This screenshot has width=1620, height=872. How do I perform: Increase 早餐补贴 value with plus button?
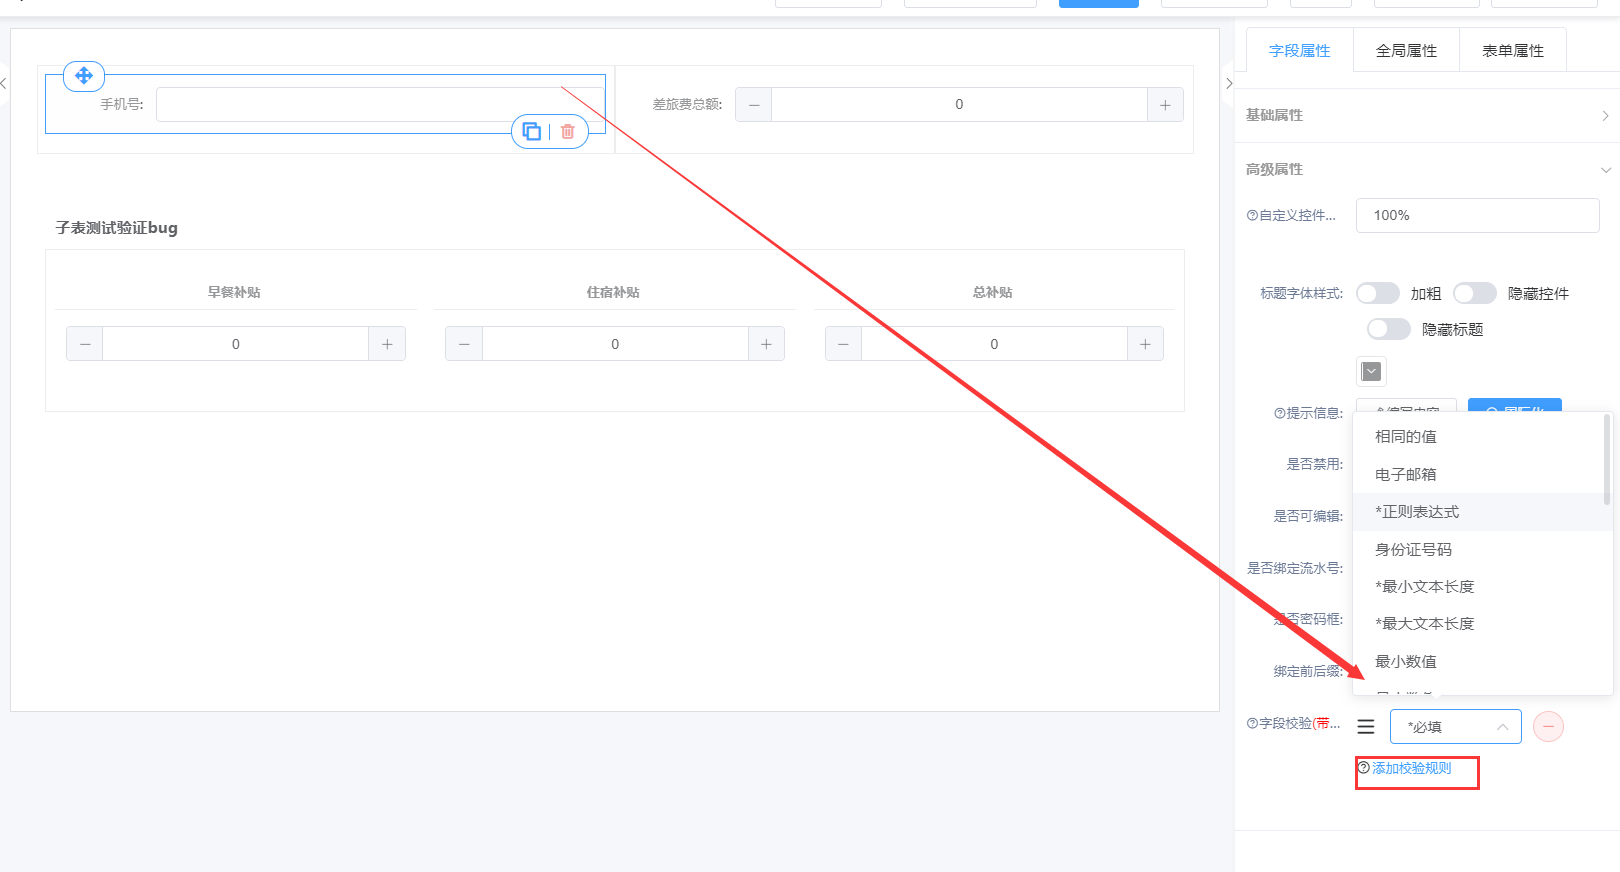387,344
